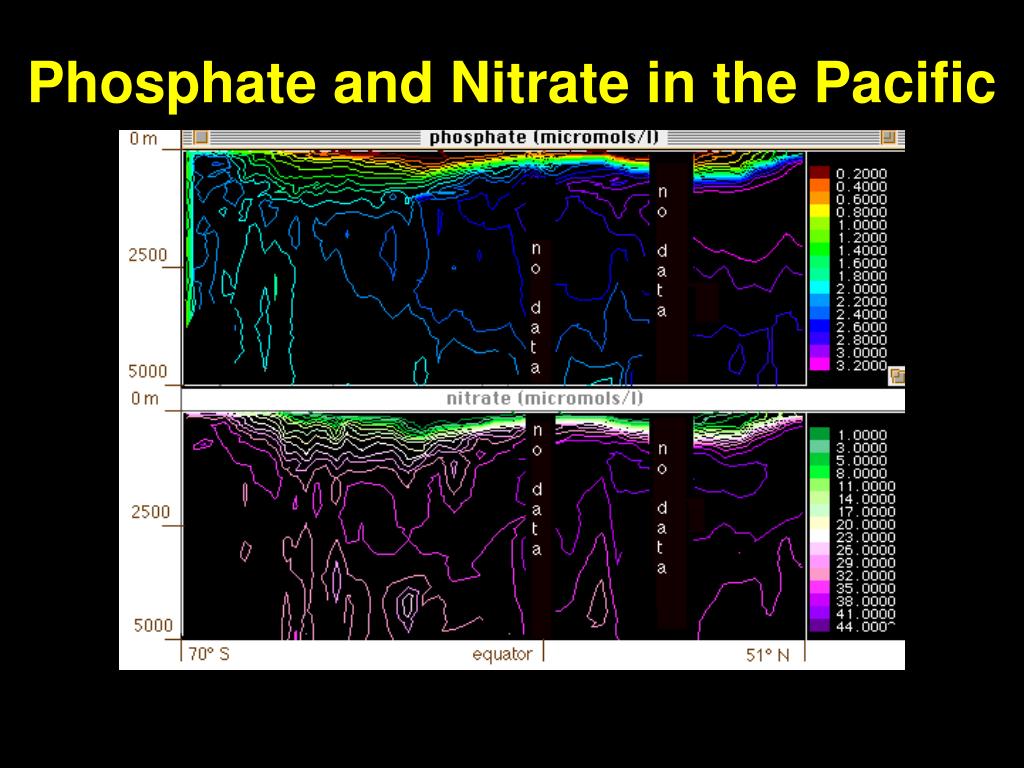Select 1.8000 in the phosphate legend
Image resolution: width=1024 pixels, height=768 pixels.
pos(861,276)
